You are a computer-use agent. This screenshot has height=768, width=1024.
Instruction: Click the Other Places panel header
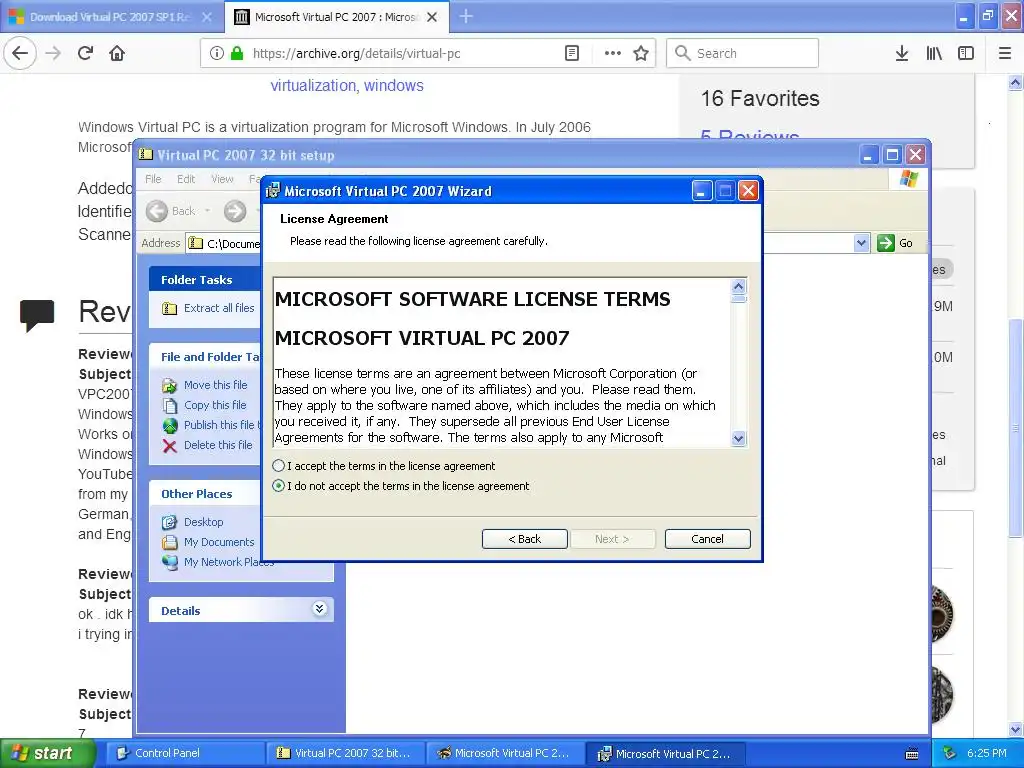click(206, 494)
